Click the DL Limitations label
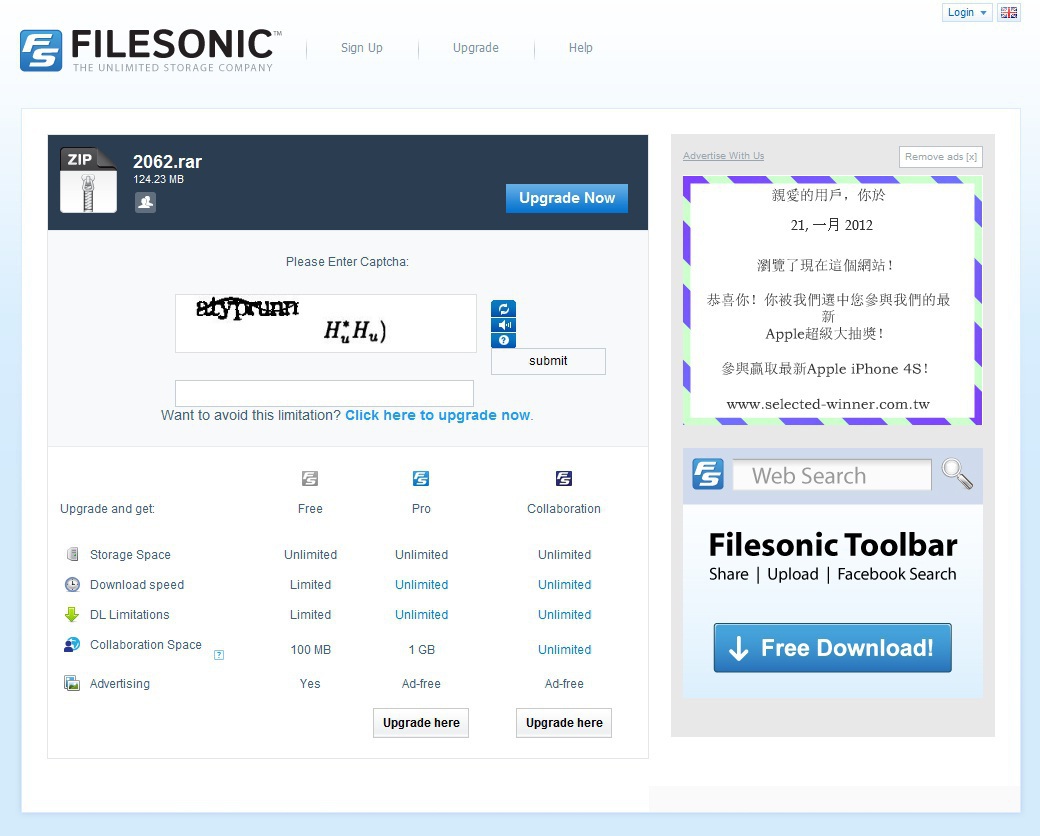1040x836 pixels. [x=130, y=614]
